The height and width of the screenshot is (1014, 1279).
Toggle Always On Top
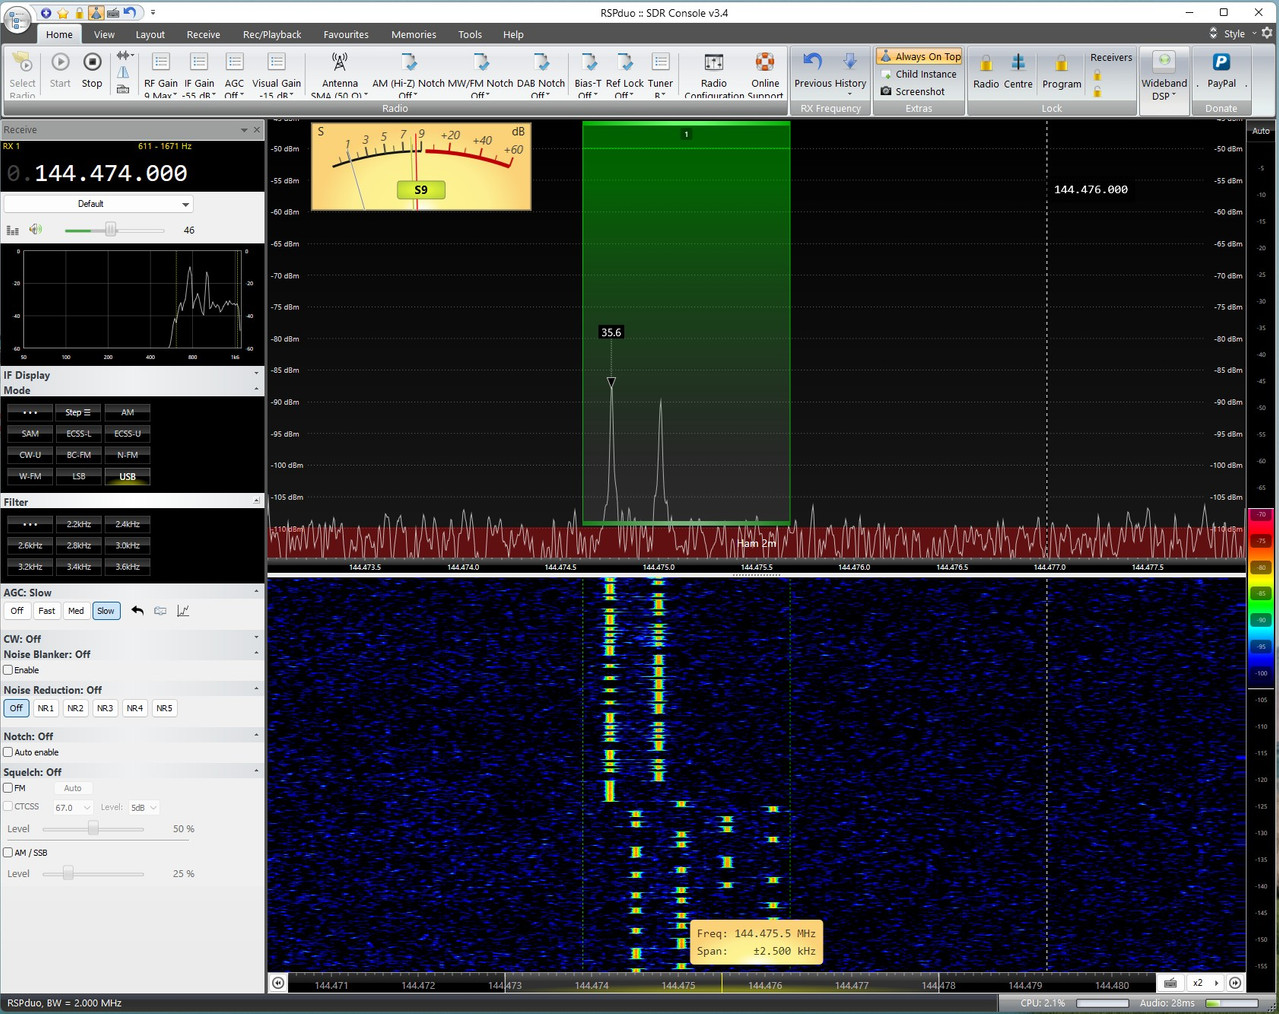[919, 57]
